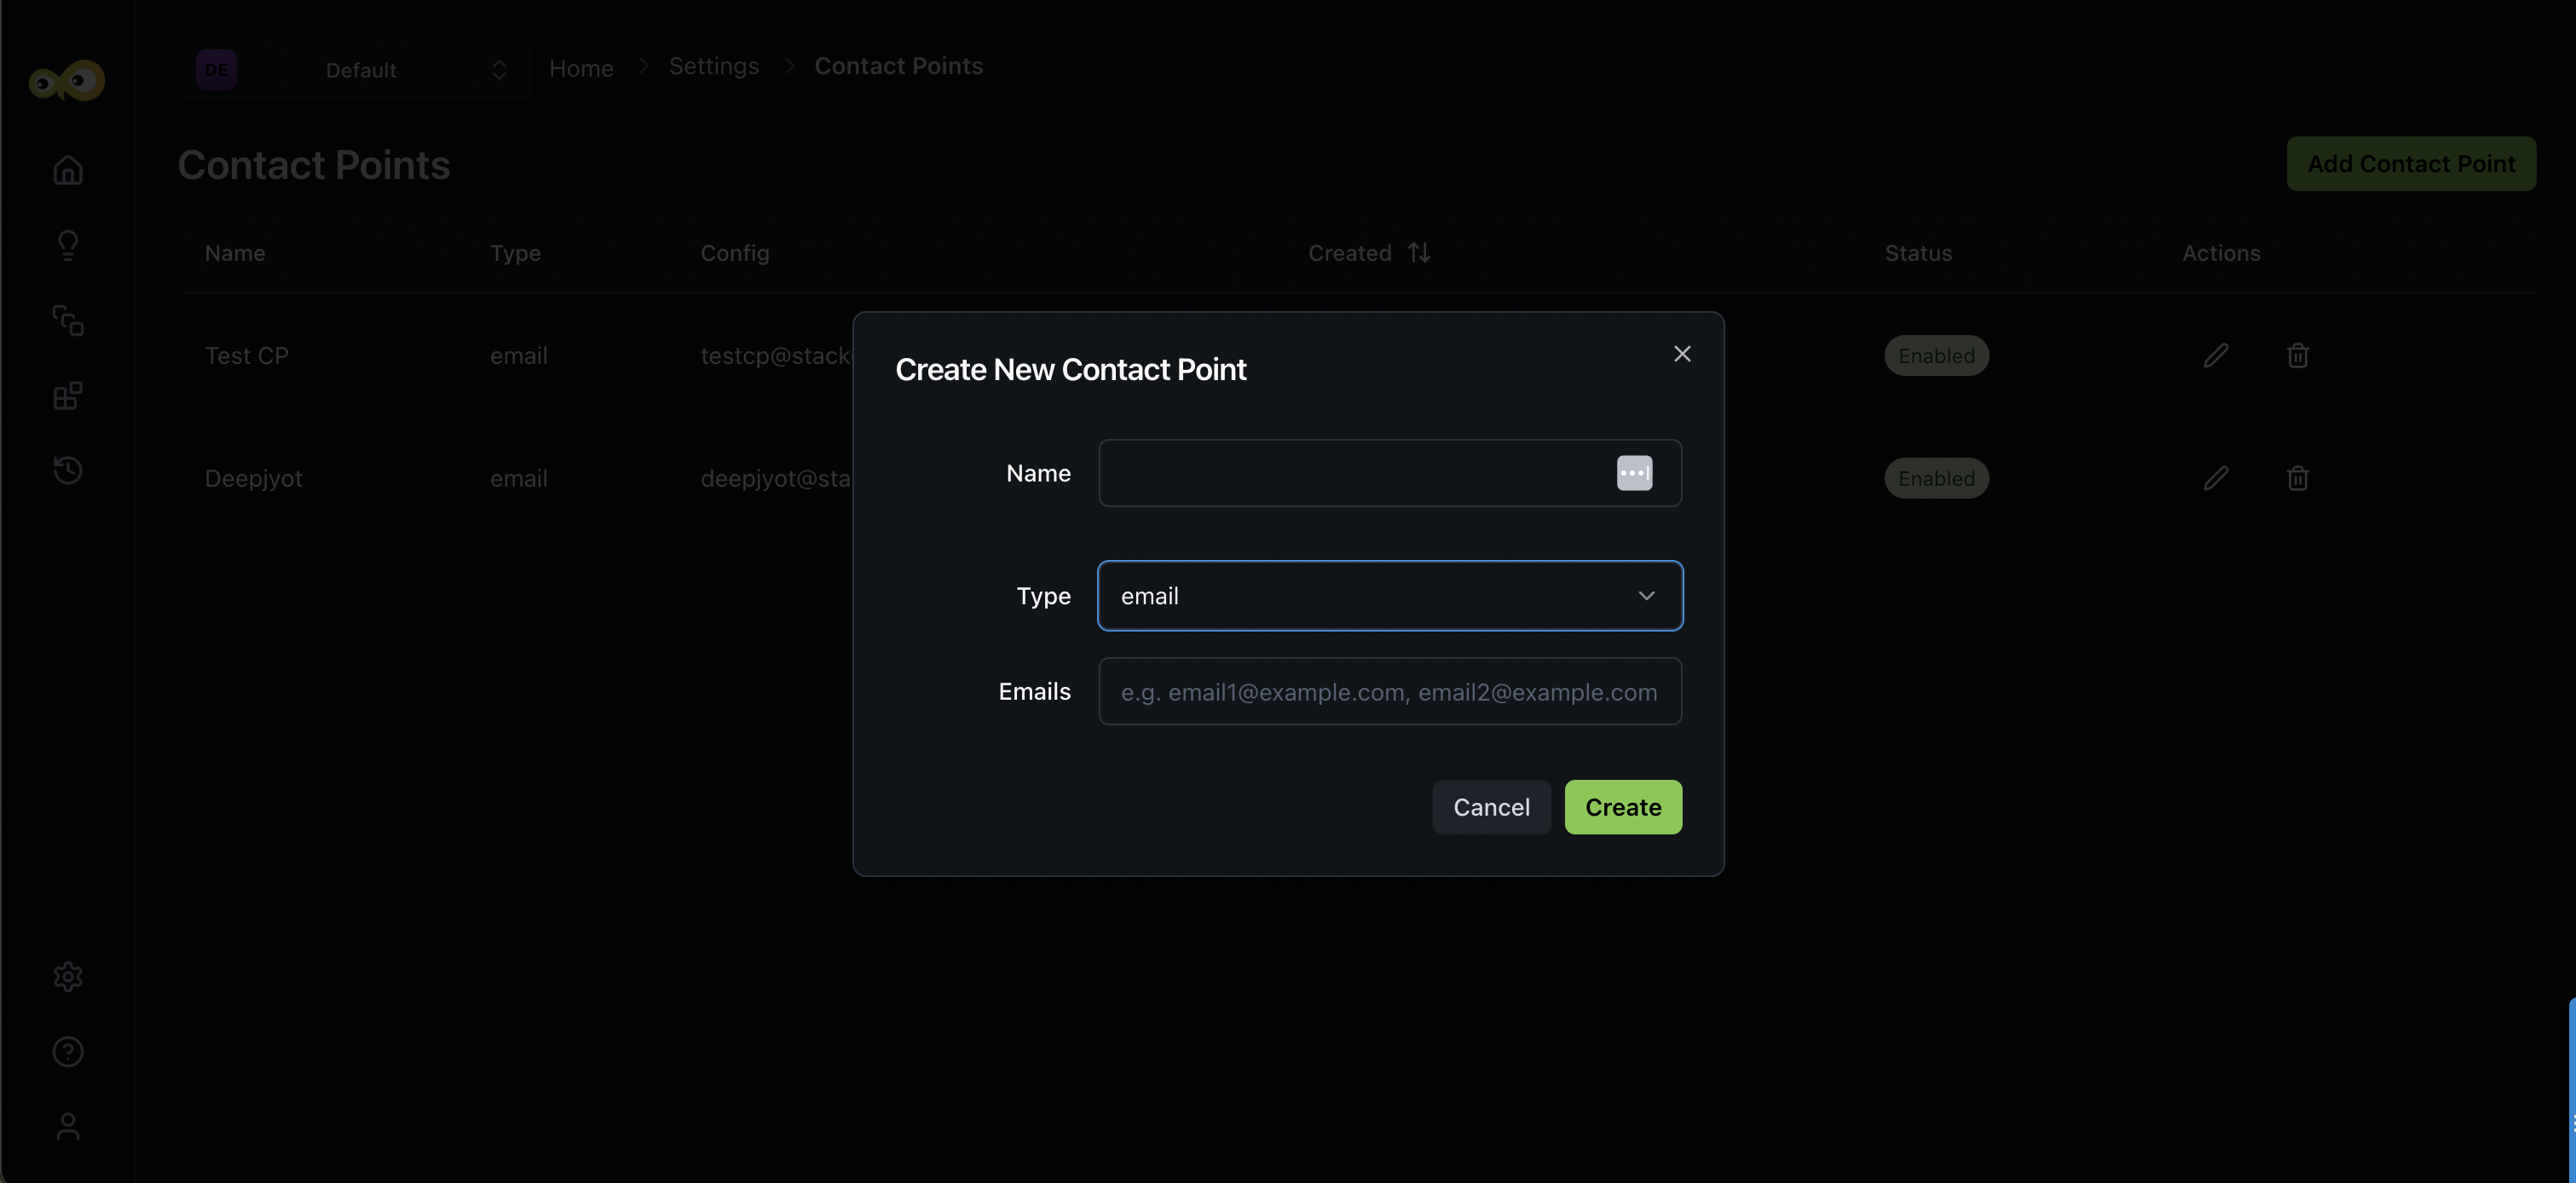Delete the Deepjyot contact point

(2297, 478)
